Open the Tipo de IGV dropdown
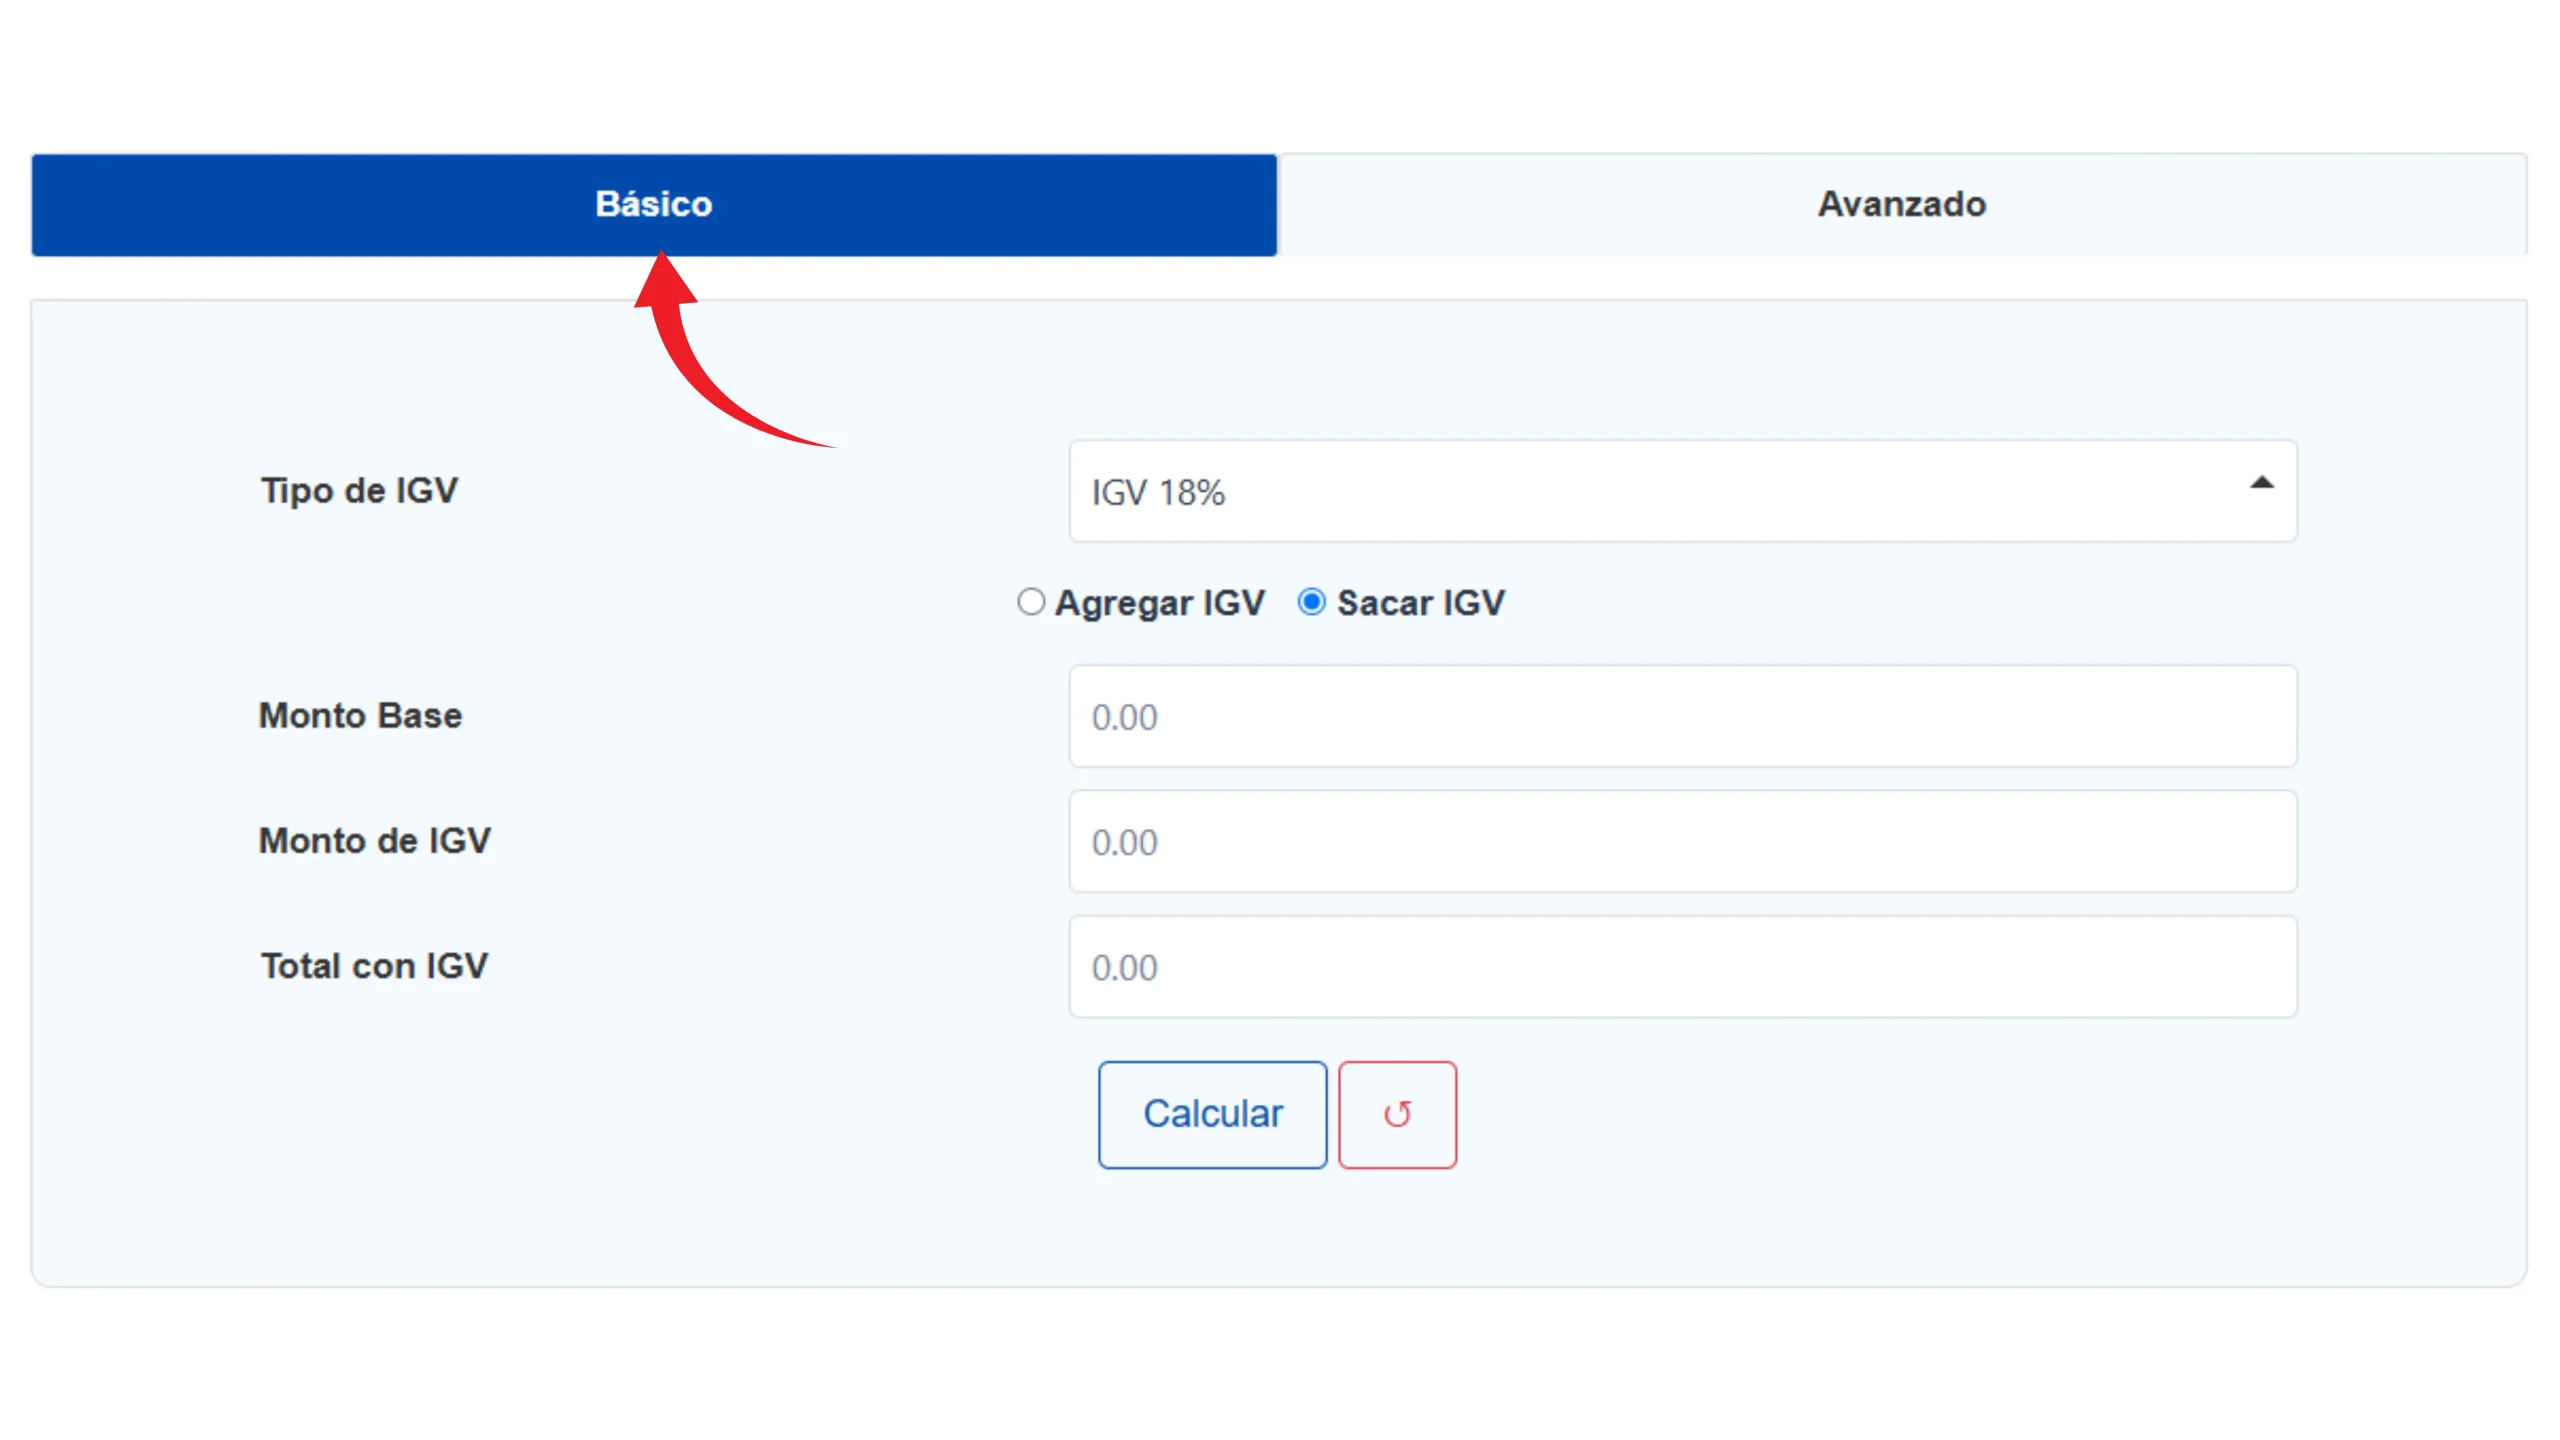This screenshot has height=1440, width=2560. pyautogui.click(x=1683, y=491)
